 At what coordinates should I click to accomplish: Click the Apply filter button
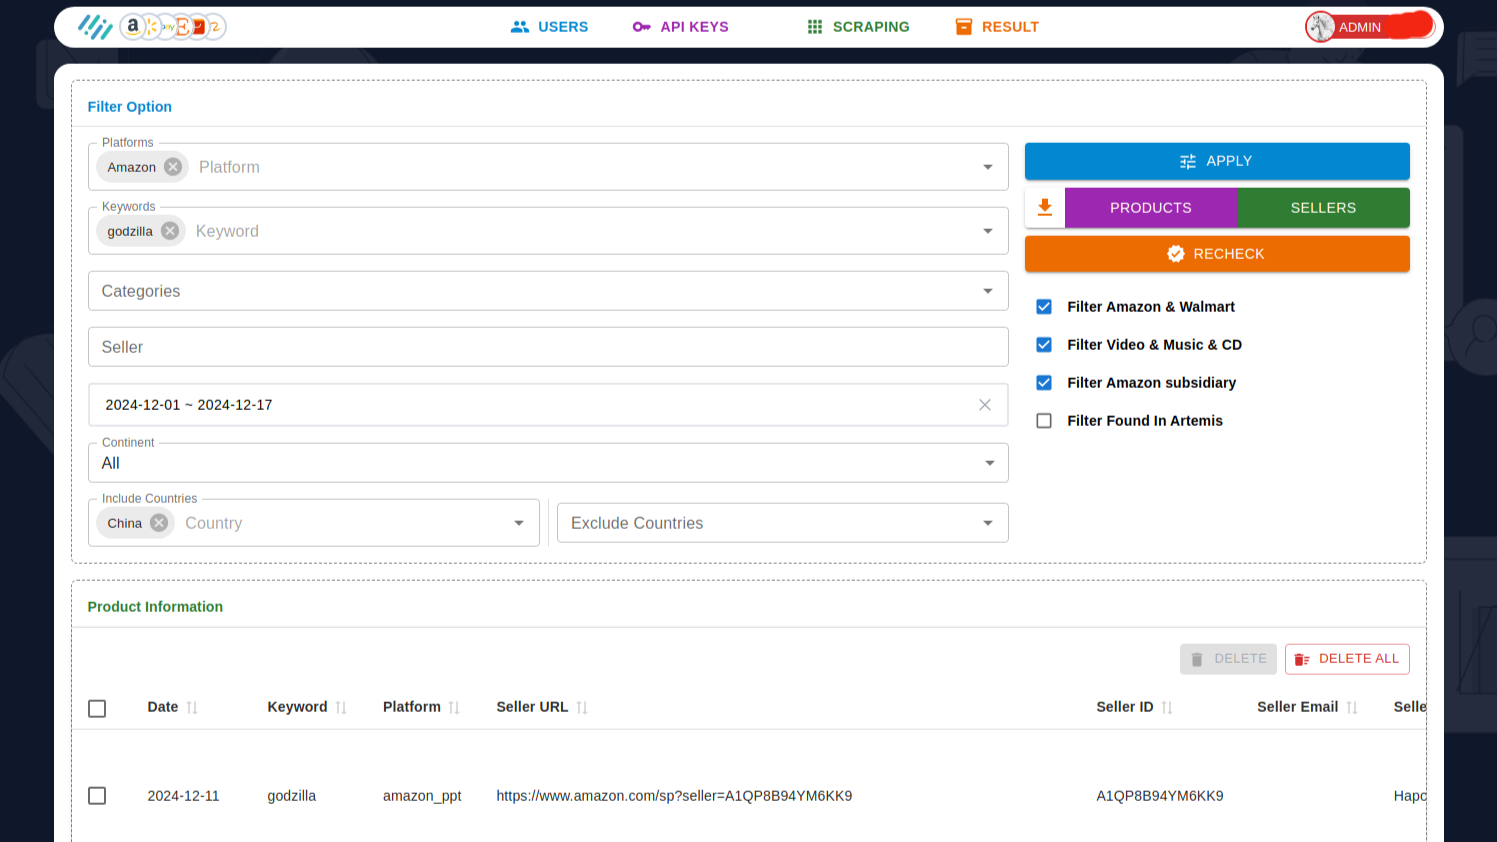1217,161
